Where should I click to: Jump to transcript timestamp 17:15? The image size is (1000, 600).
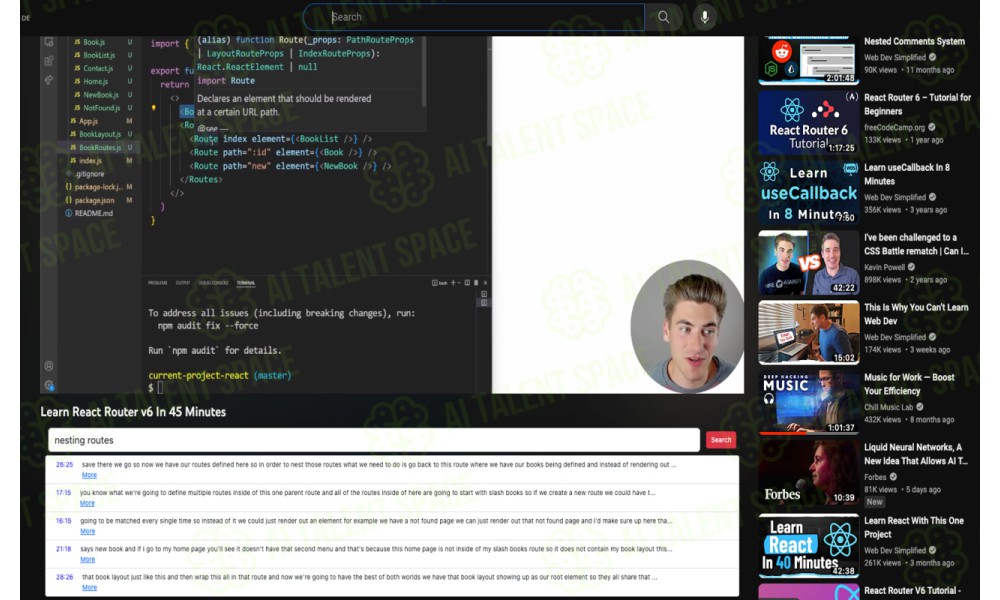pyautogui.click(x=63, y=493)
